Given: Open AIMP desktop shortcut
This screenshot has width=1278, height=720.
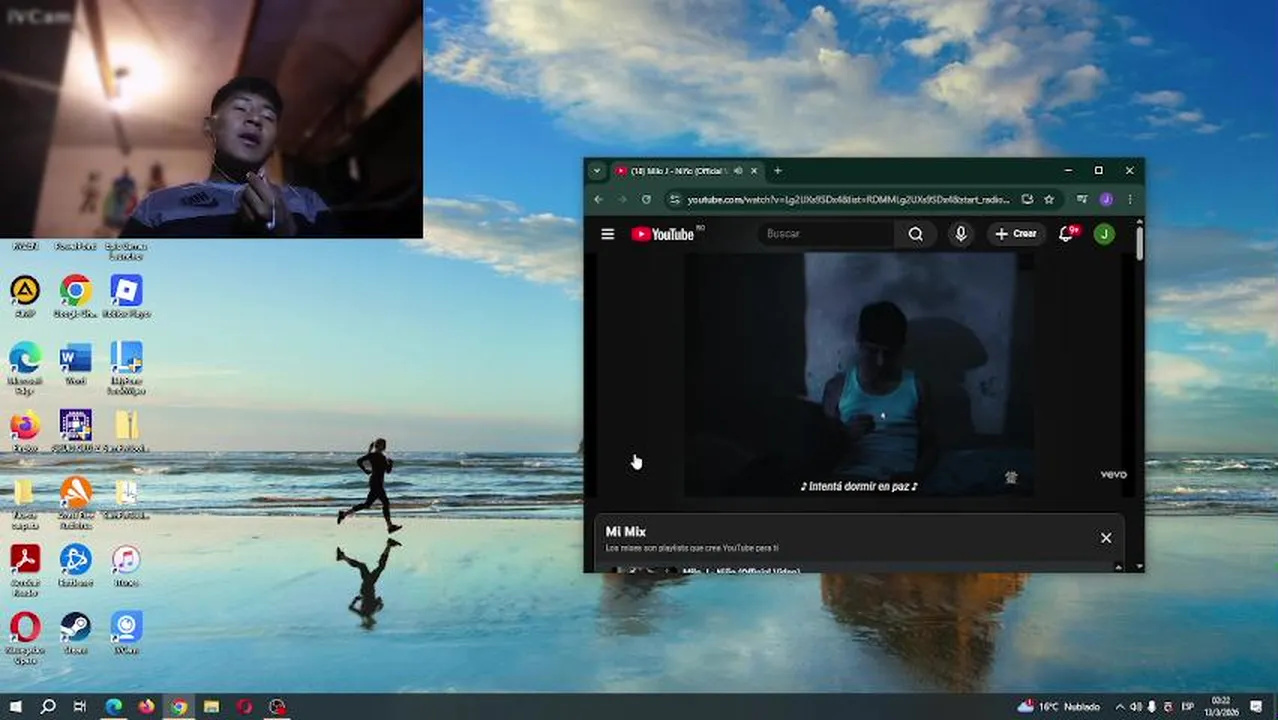Looking at the screenshot, I should click(x=25, y=296).
